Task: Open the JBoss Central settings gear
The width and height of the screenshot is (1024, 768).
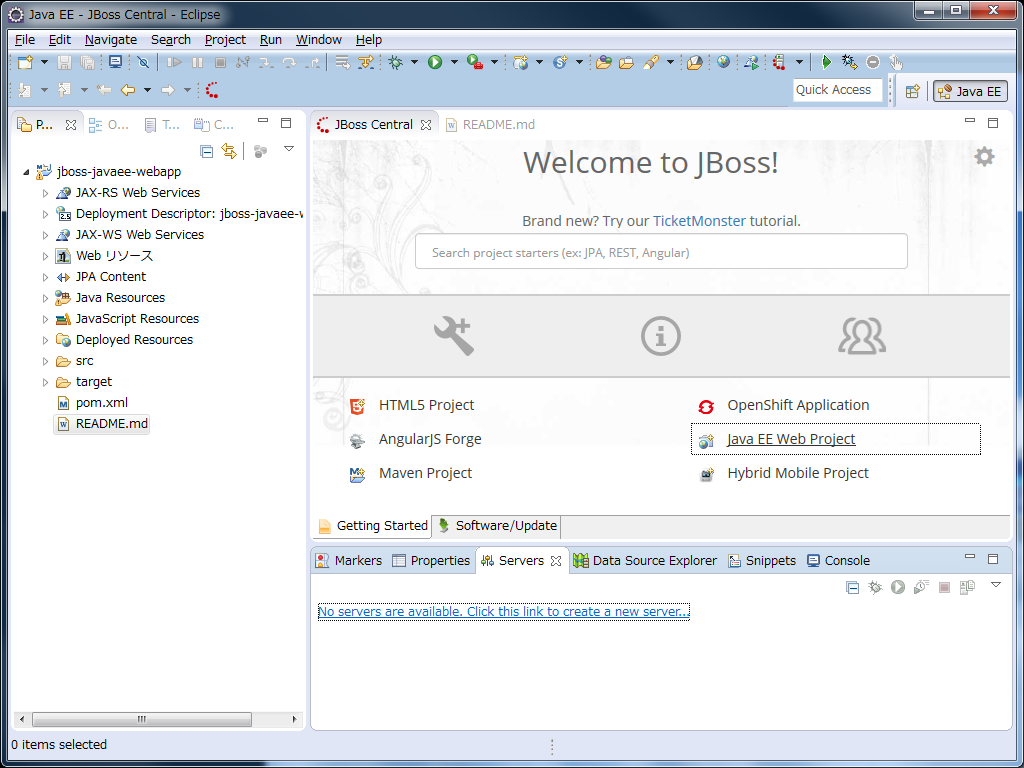Action: coord(983,156)
